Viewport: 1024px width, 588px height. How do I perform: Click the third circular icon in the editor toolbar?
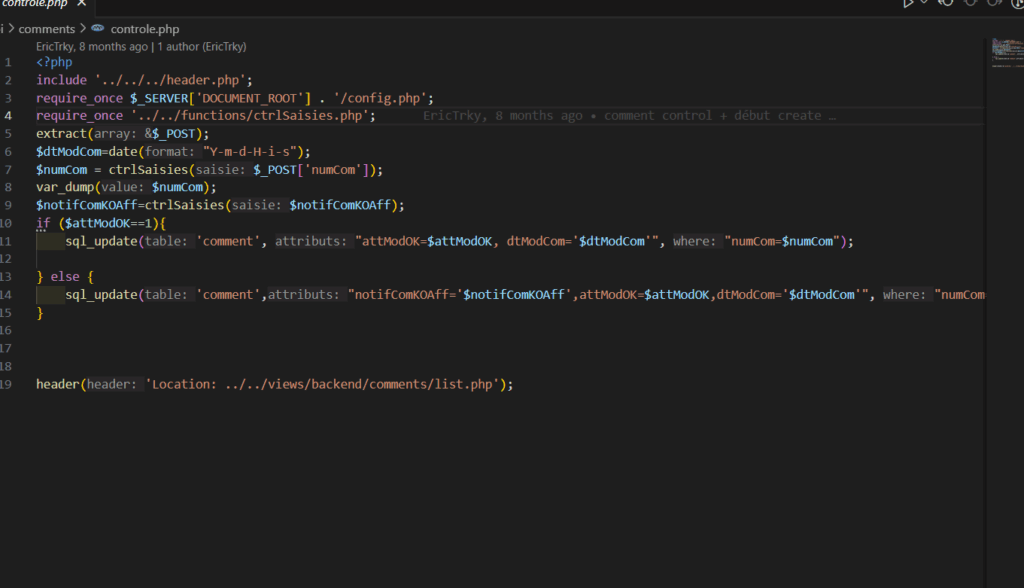point(992,4)
